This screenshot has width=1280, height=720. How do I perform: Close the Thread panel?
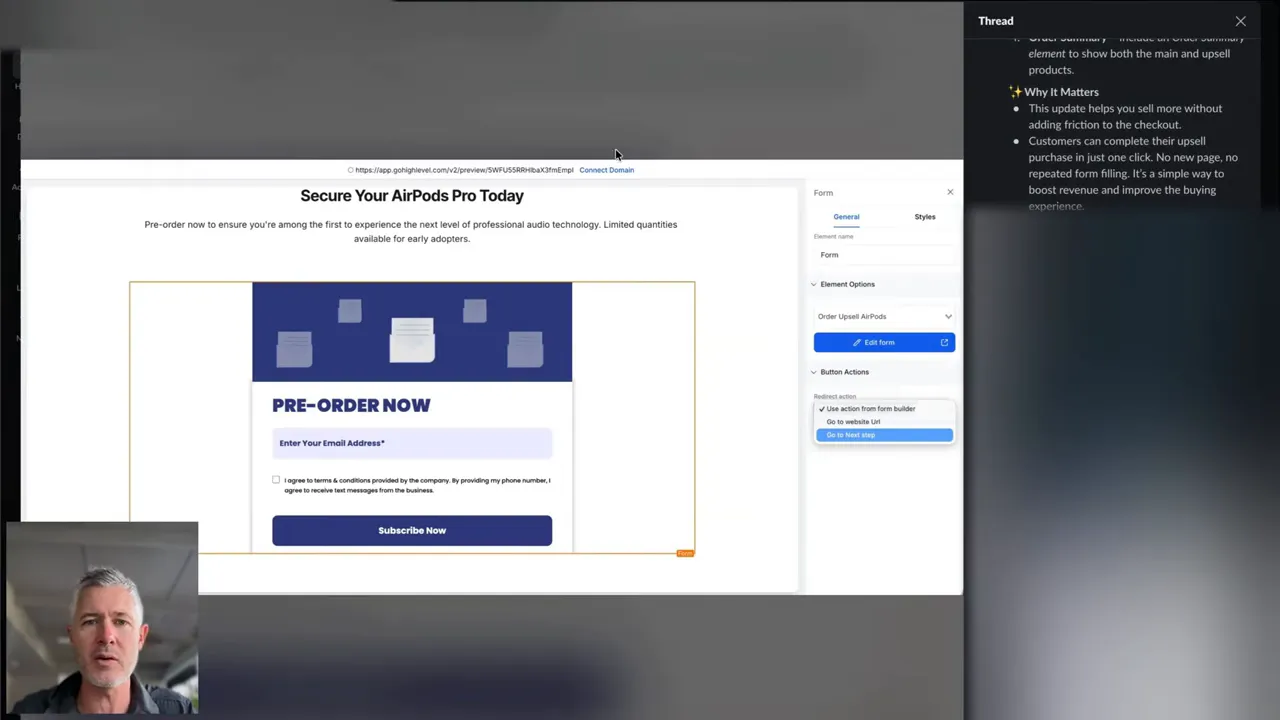1240,21
